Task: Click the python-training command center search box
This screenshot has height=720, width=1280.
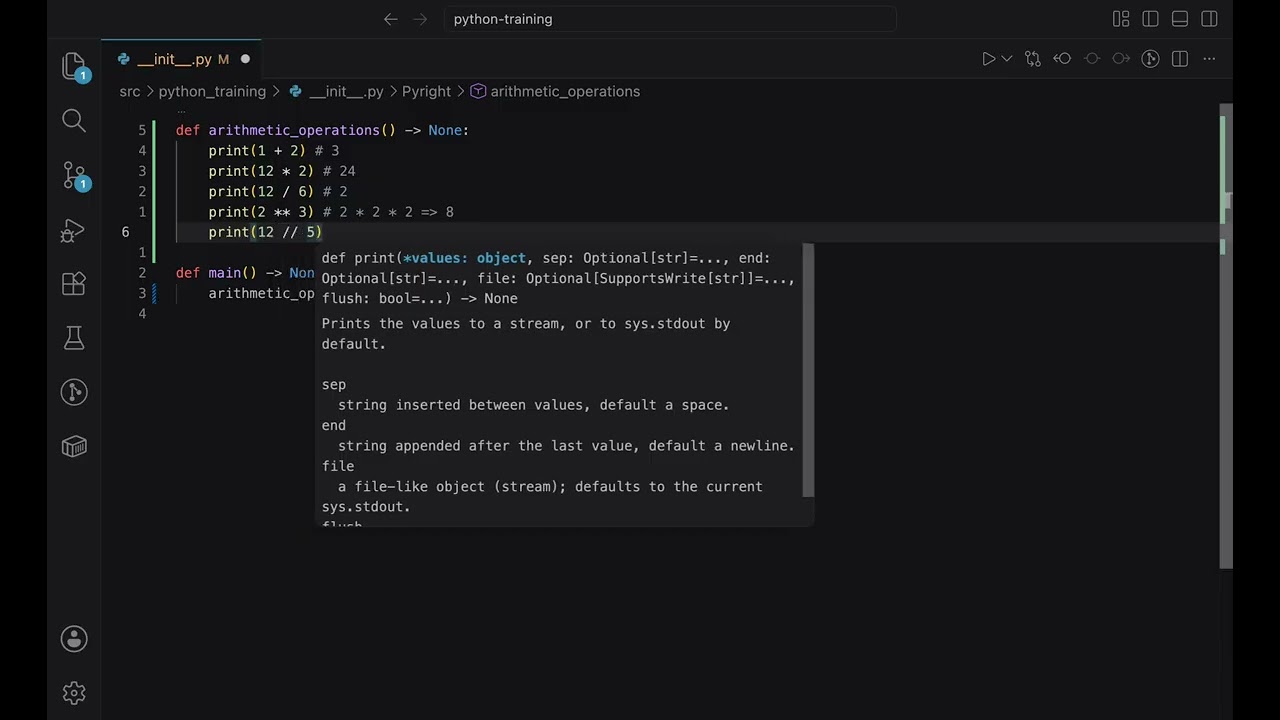Action: (x=670, y=19)
